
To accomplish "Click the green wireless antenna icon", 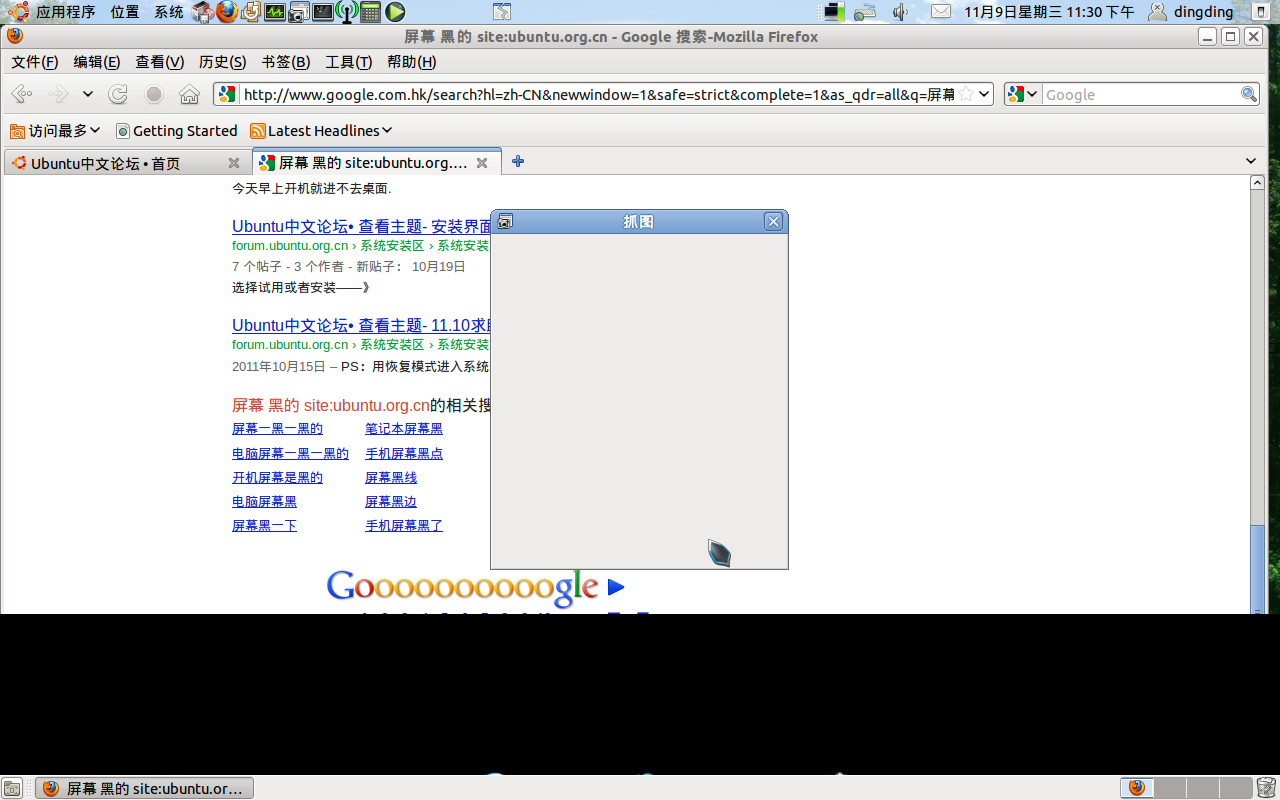I will pos(347,12).
